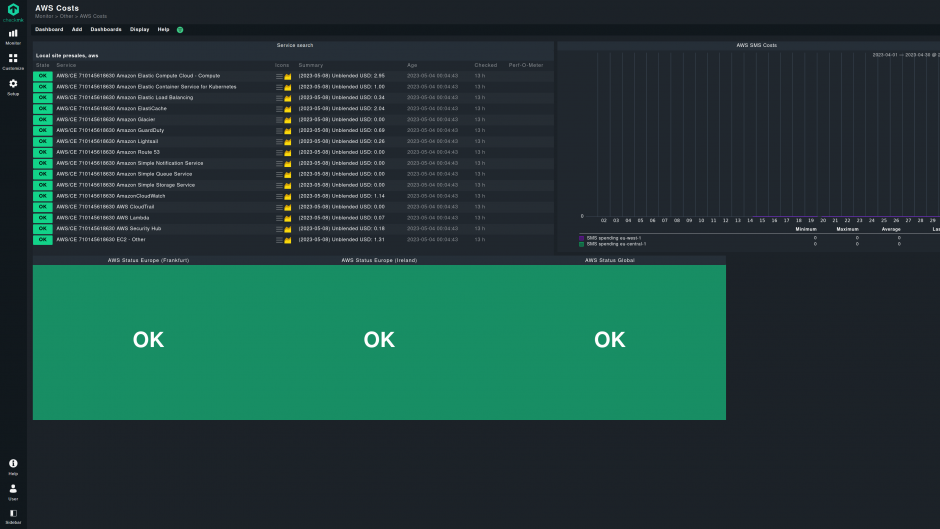Click yellow folder icon for Amazon Glacier row

(288, 120)
